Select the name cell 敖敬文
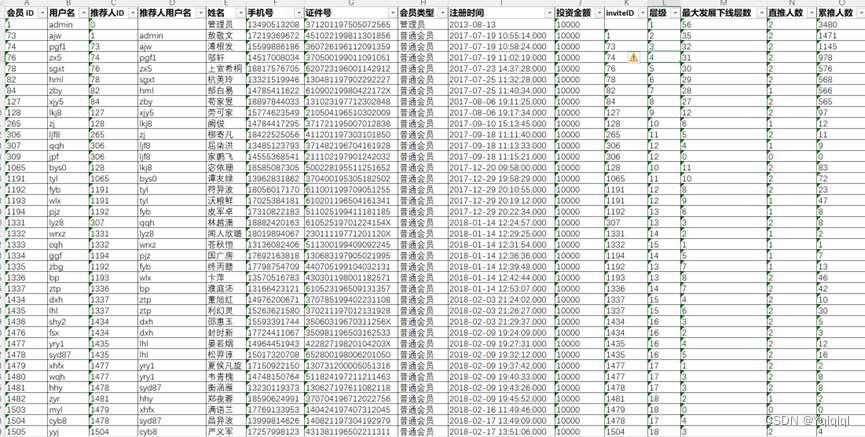 pyautogui.click(x=226, y=35)
